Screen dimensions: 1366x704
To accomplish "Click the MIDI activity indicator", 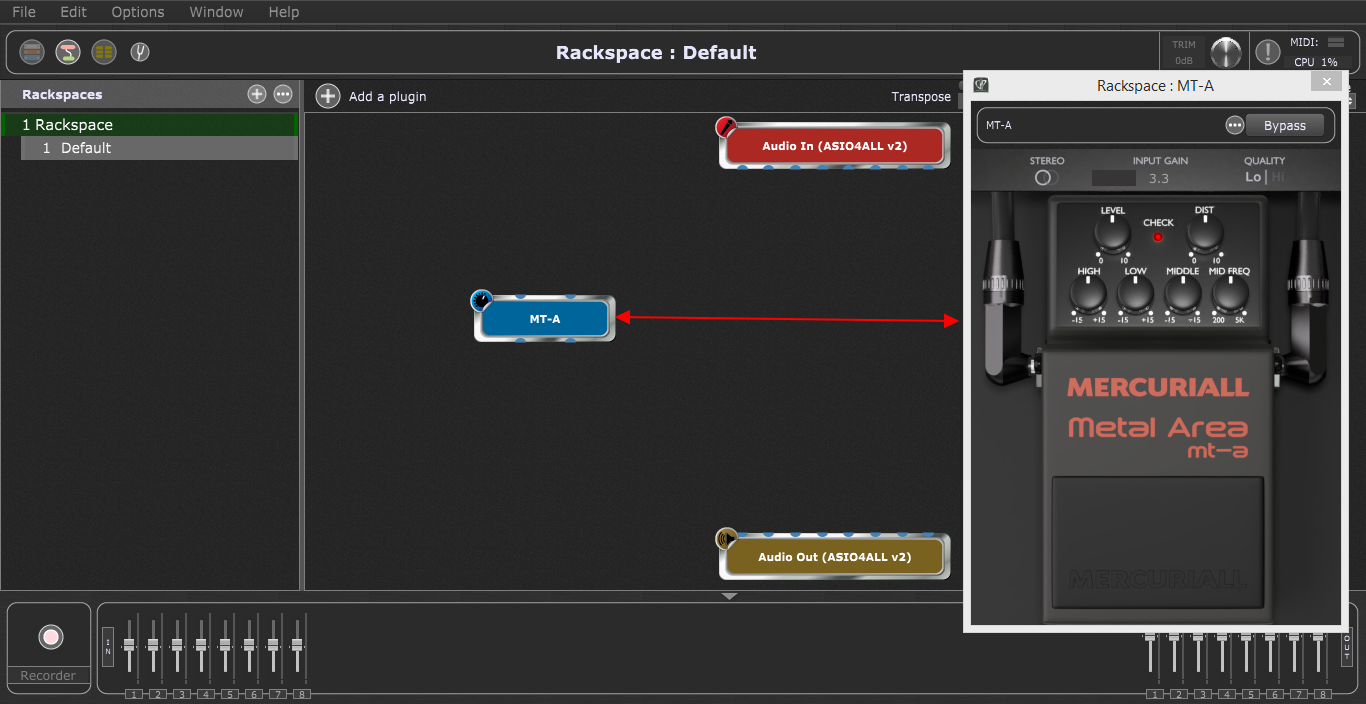I will pos(1336,42).
